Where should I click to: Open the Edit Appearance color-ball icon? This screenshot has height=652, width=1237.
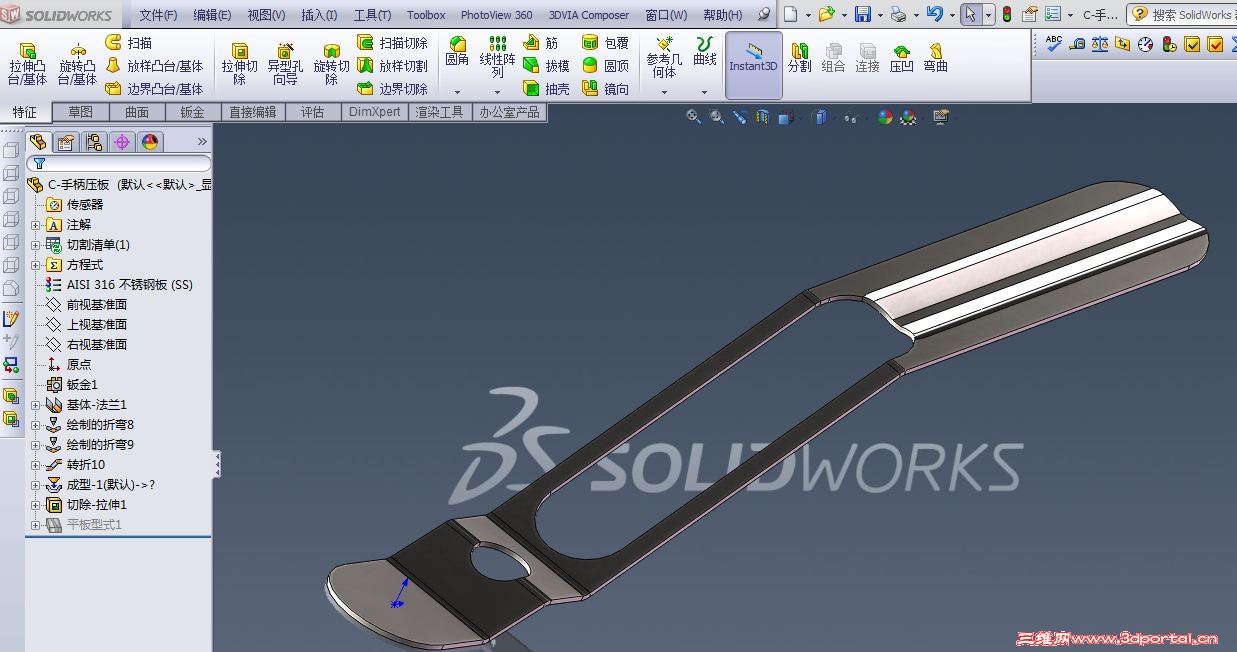pos(885,117)
